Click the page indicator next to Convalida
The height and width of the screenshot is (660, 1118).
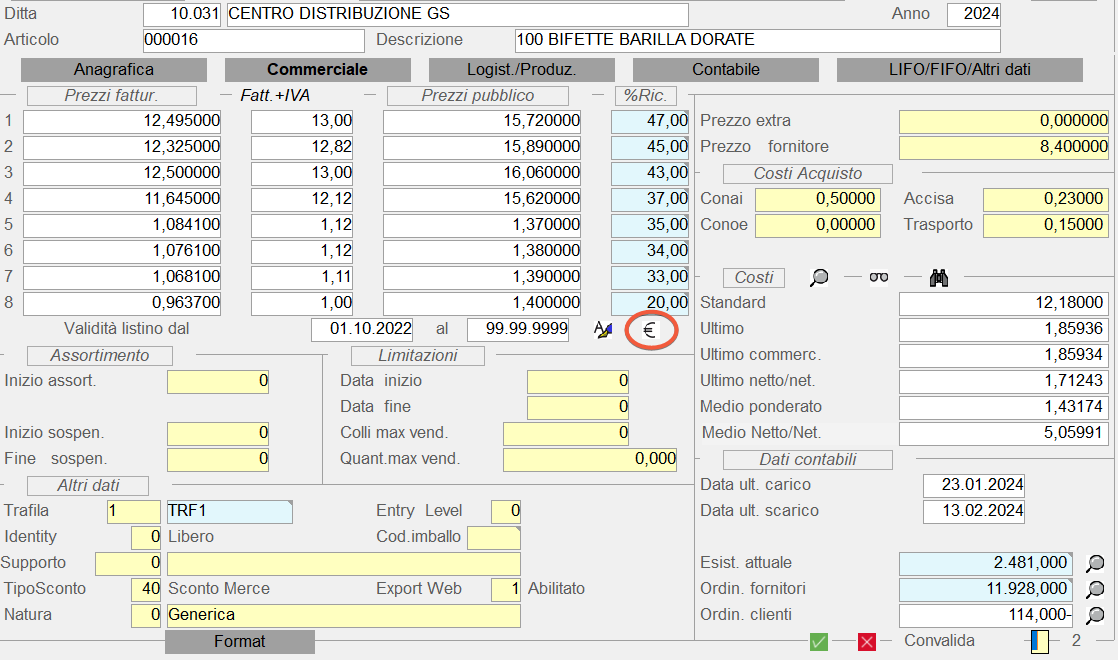pyautogui.click(x=1040, y=641)
